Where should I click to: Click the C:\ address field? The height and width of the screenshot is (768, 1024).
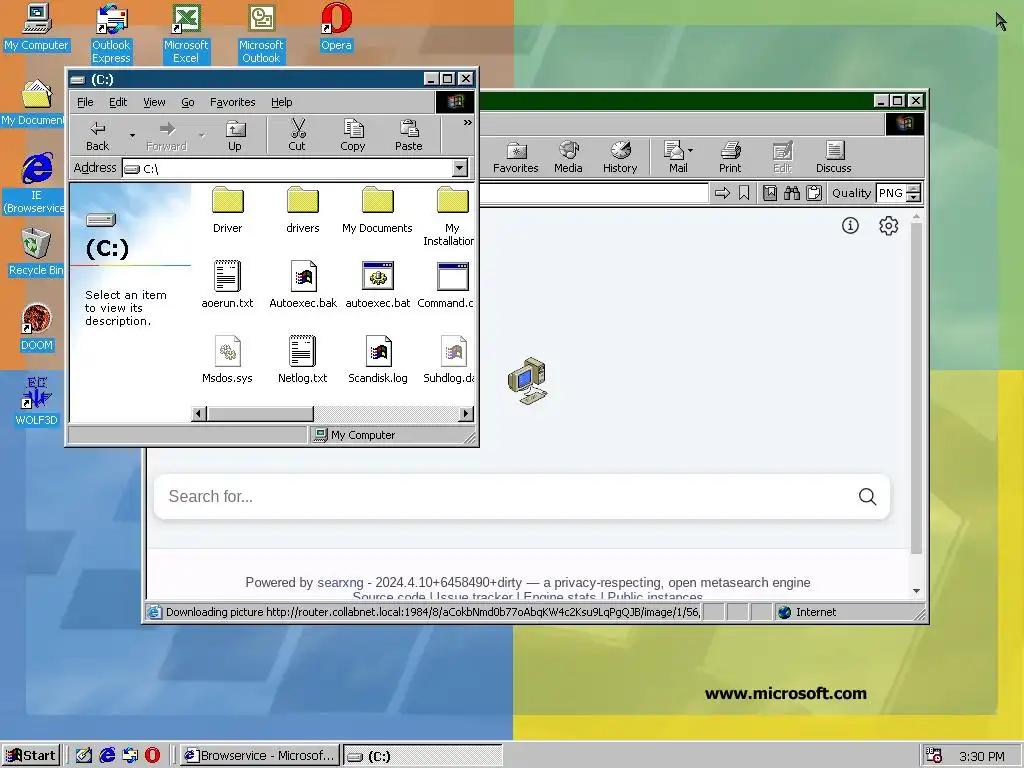[287, 168]
